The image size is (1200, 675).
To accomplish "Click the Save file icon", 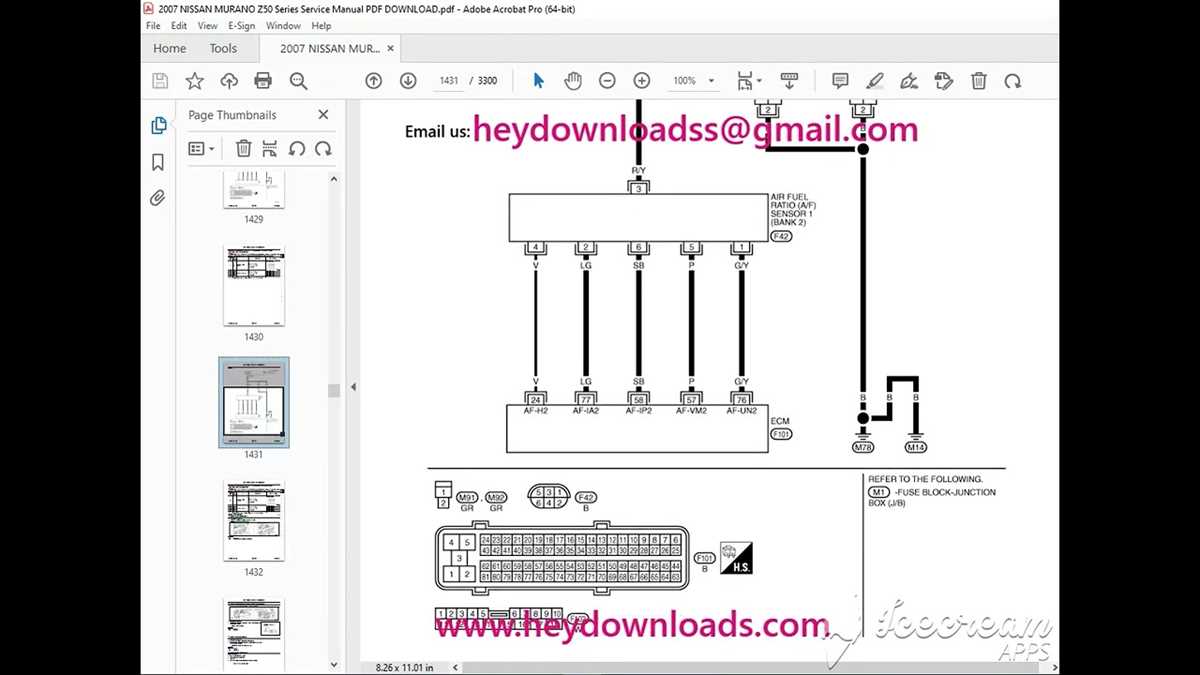I will 160,81.
